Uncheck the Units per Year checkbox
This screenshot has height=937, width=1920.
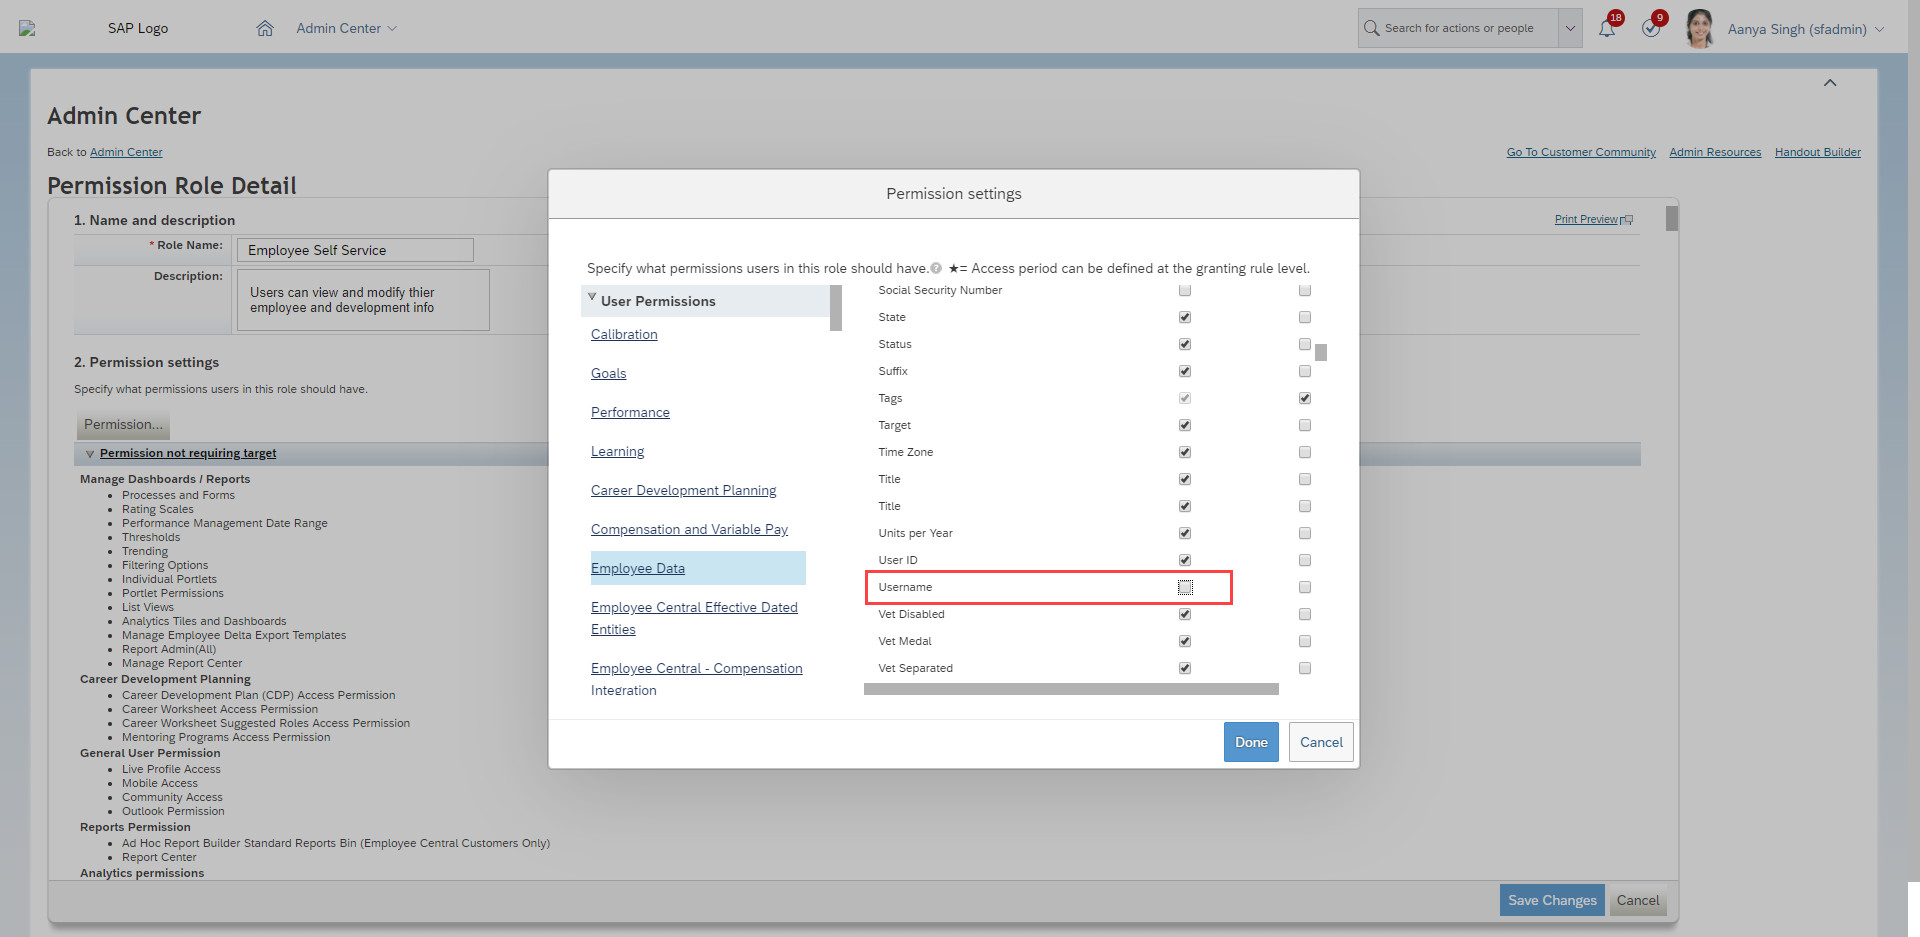coord(1185,533)
